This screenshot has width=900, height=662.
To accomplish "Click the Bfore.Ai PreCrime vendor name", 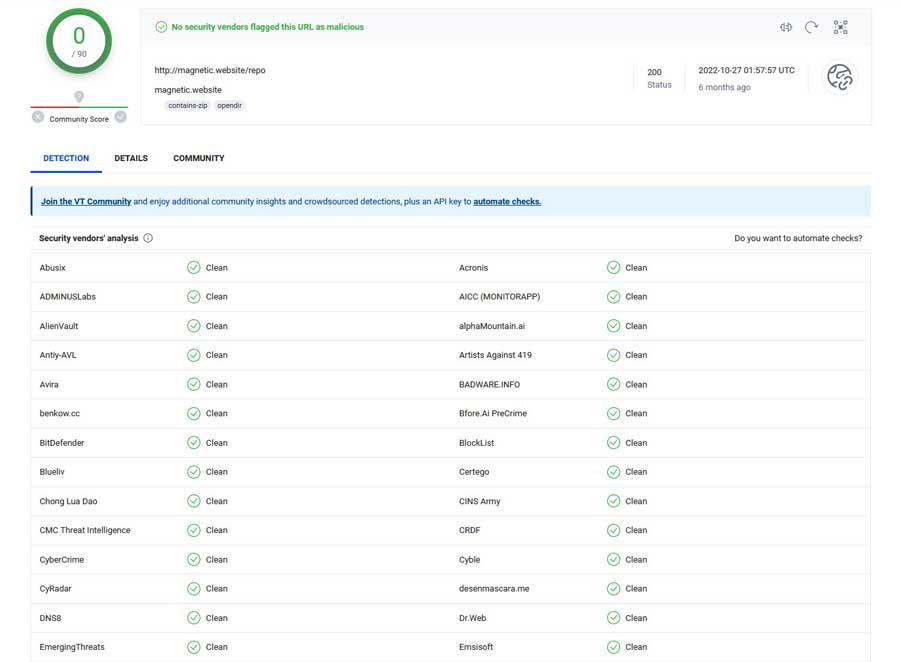I will coord(493,413).
